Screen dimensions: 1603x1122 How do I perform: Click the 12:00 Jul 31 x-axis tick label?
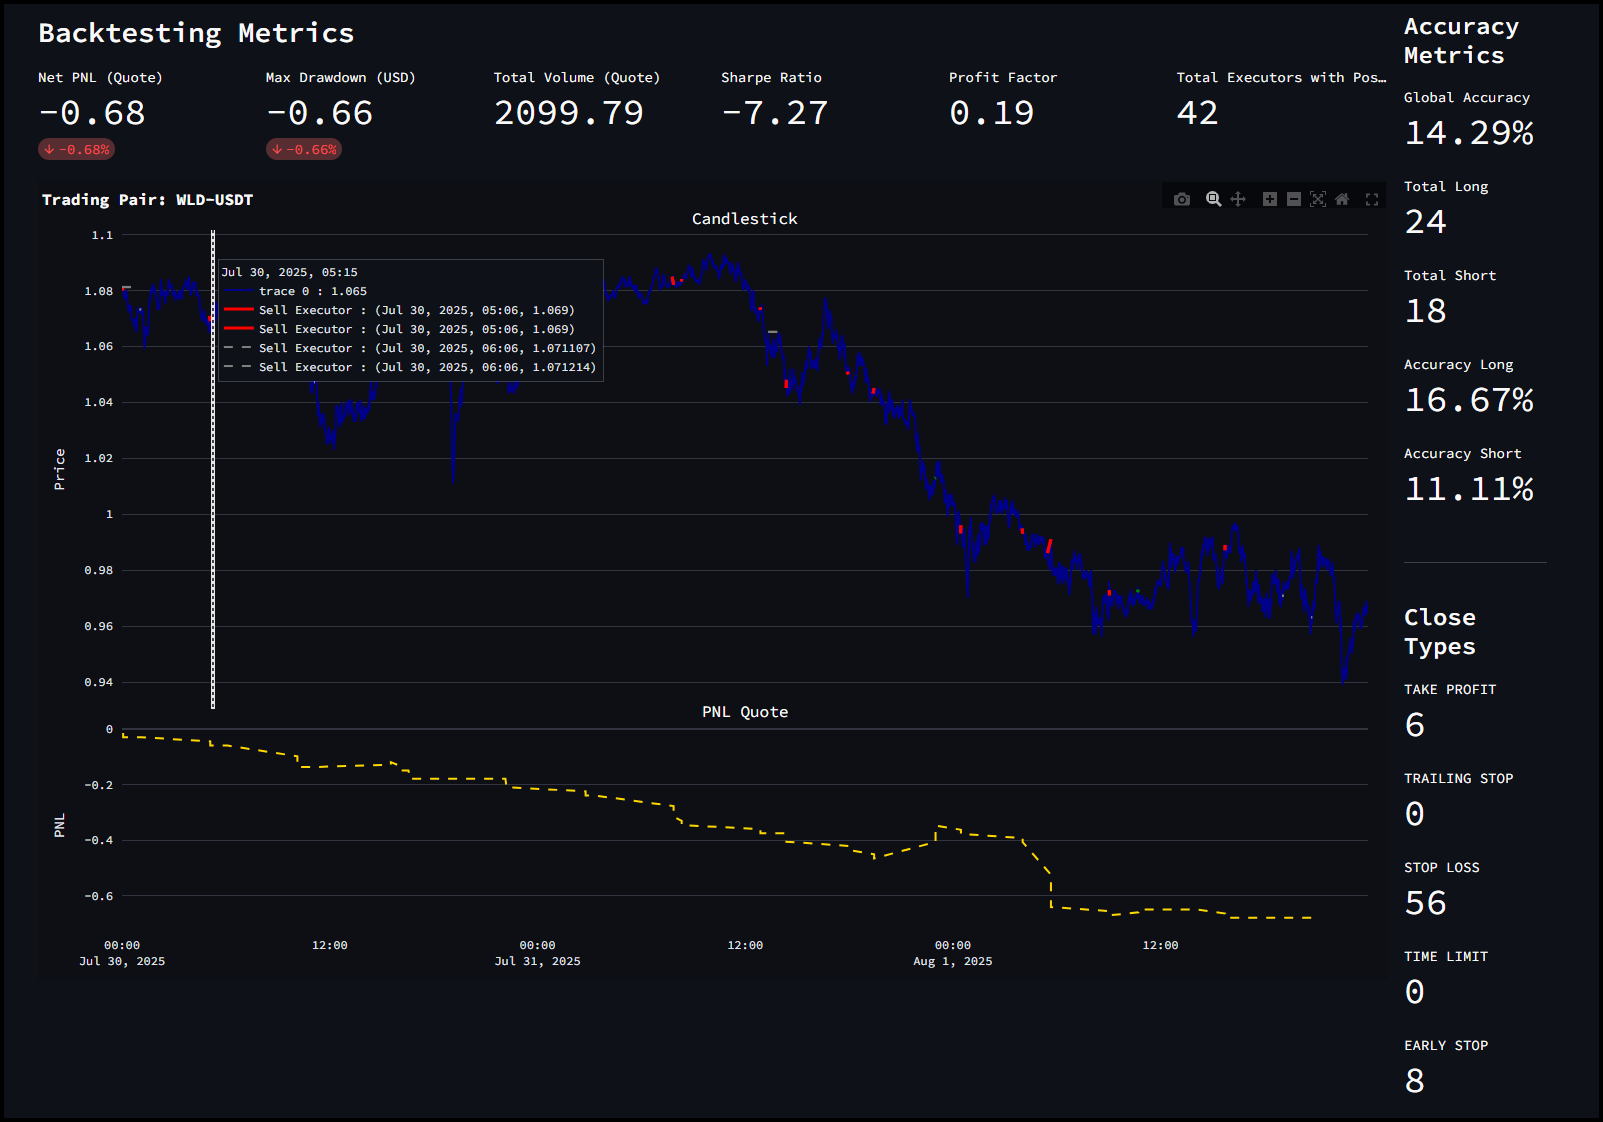coord(744,945)
